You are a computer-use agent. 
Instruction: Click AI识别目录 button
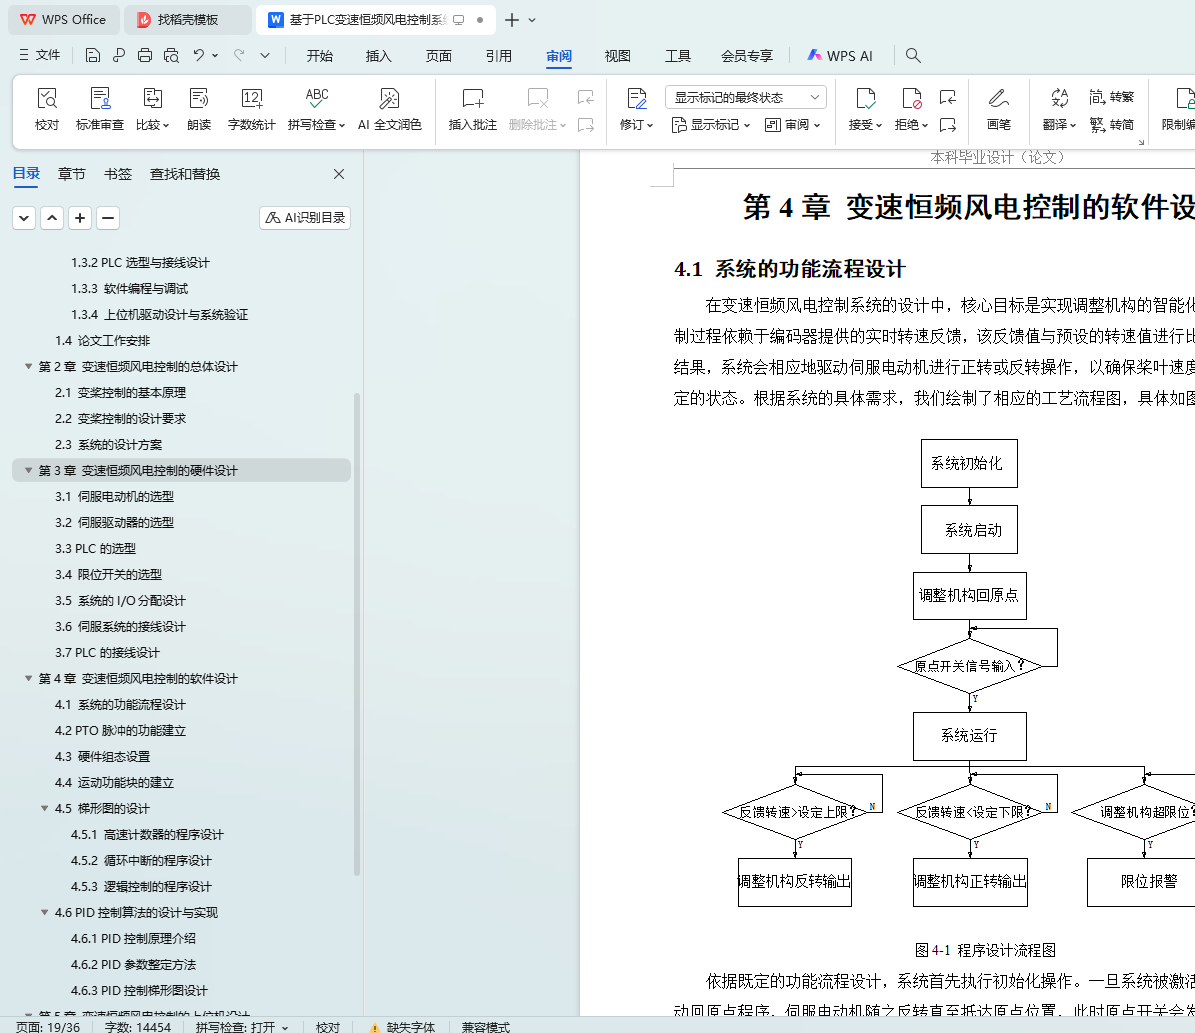(x=305, y=218)
